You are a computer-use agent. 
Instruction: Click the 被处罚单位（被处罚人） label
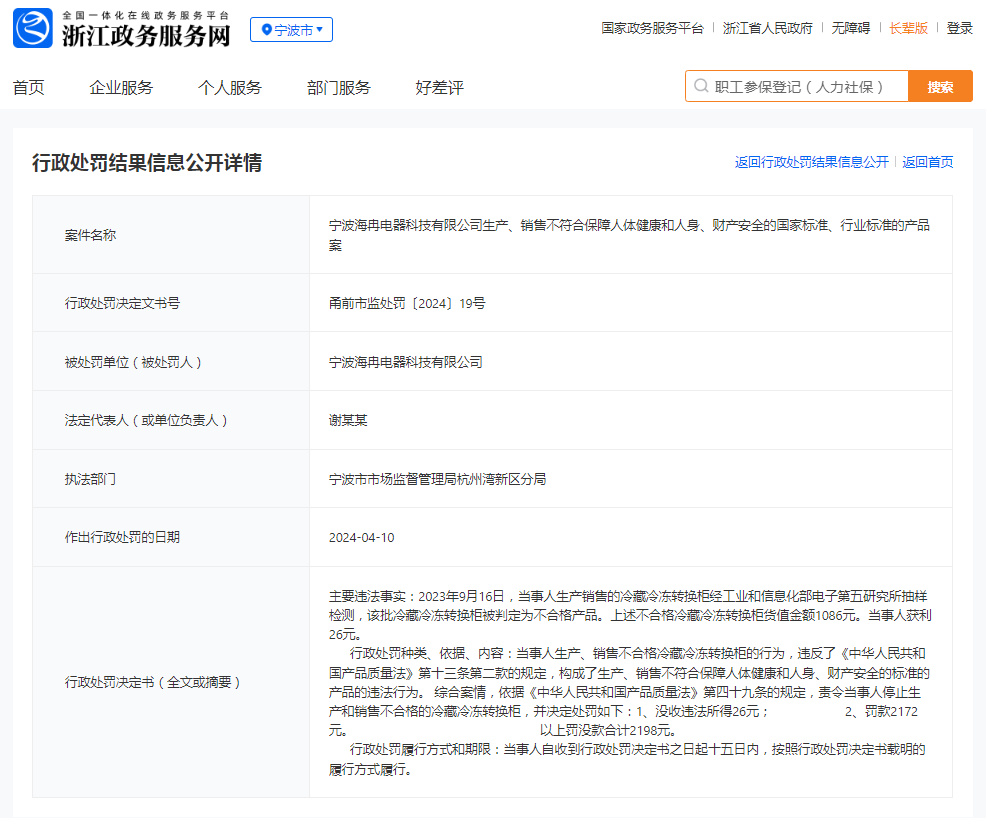133,362
